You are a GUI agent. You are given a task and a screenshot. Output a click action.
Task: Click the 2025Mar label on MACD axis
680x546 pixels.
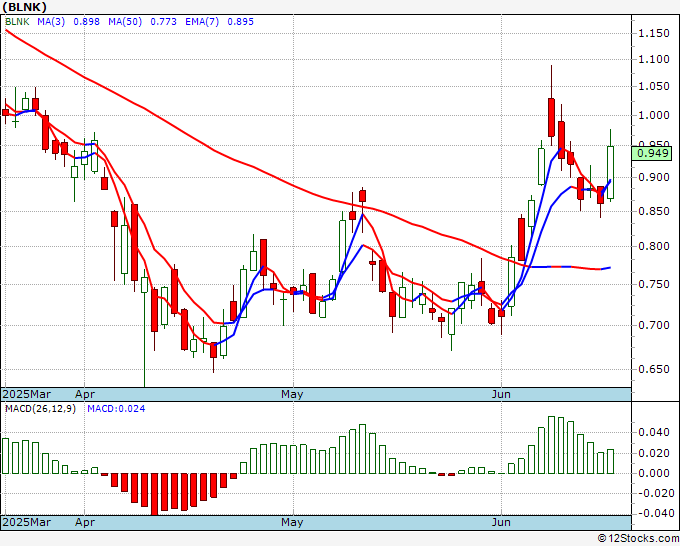coord(26,522)
